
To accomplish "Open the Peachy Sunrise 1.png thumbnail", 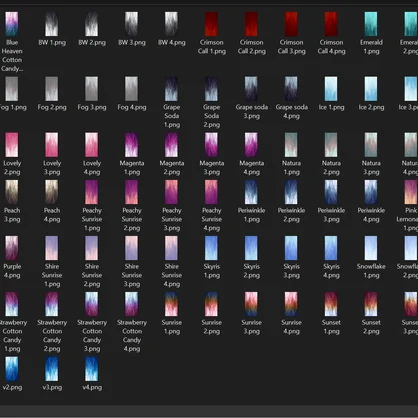I will (x=92, y=192).
